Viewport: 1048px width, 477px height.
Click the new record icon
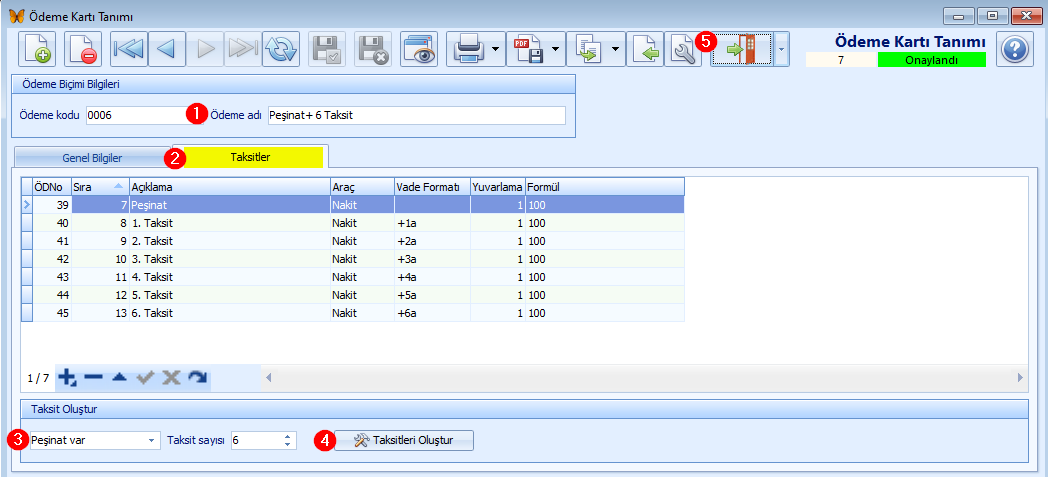(x=36, y=49)
